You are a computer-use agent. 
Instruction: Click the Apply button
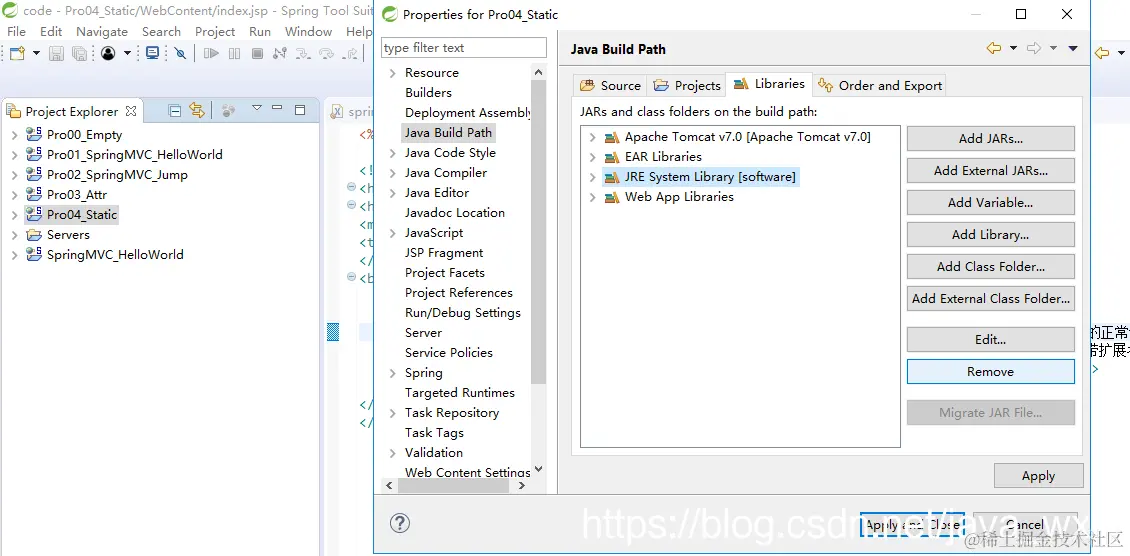coord(1038,475)
